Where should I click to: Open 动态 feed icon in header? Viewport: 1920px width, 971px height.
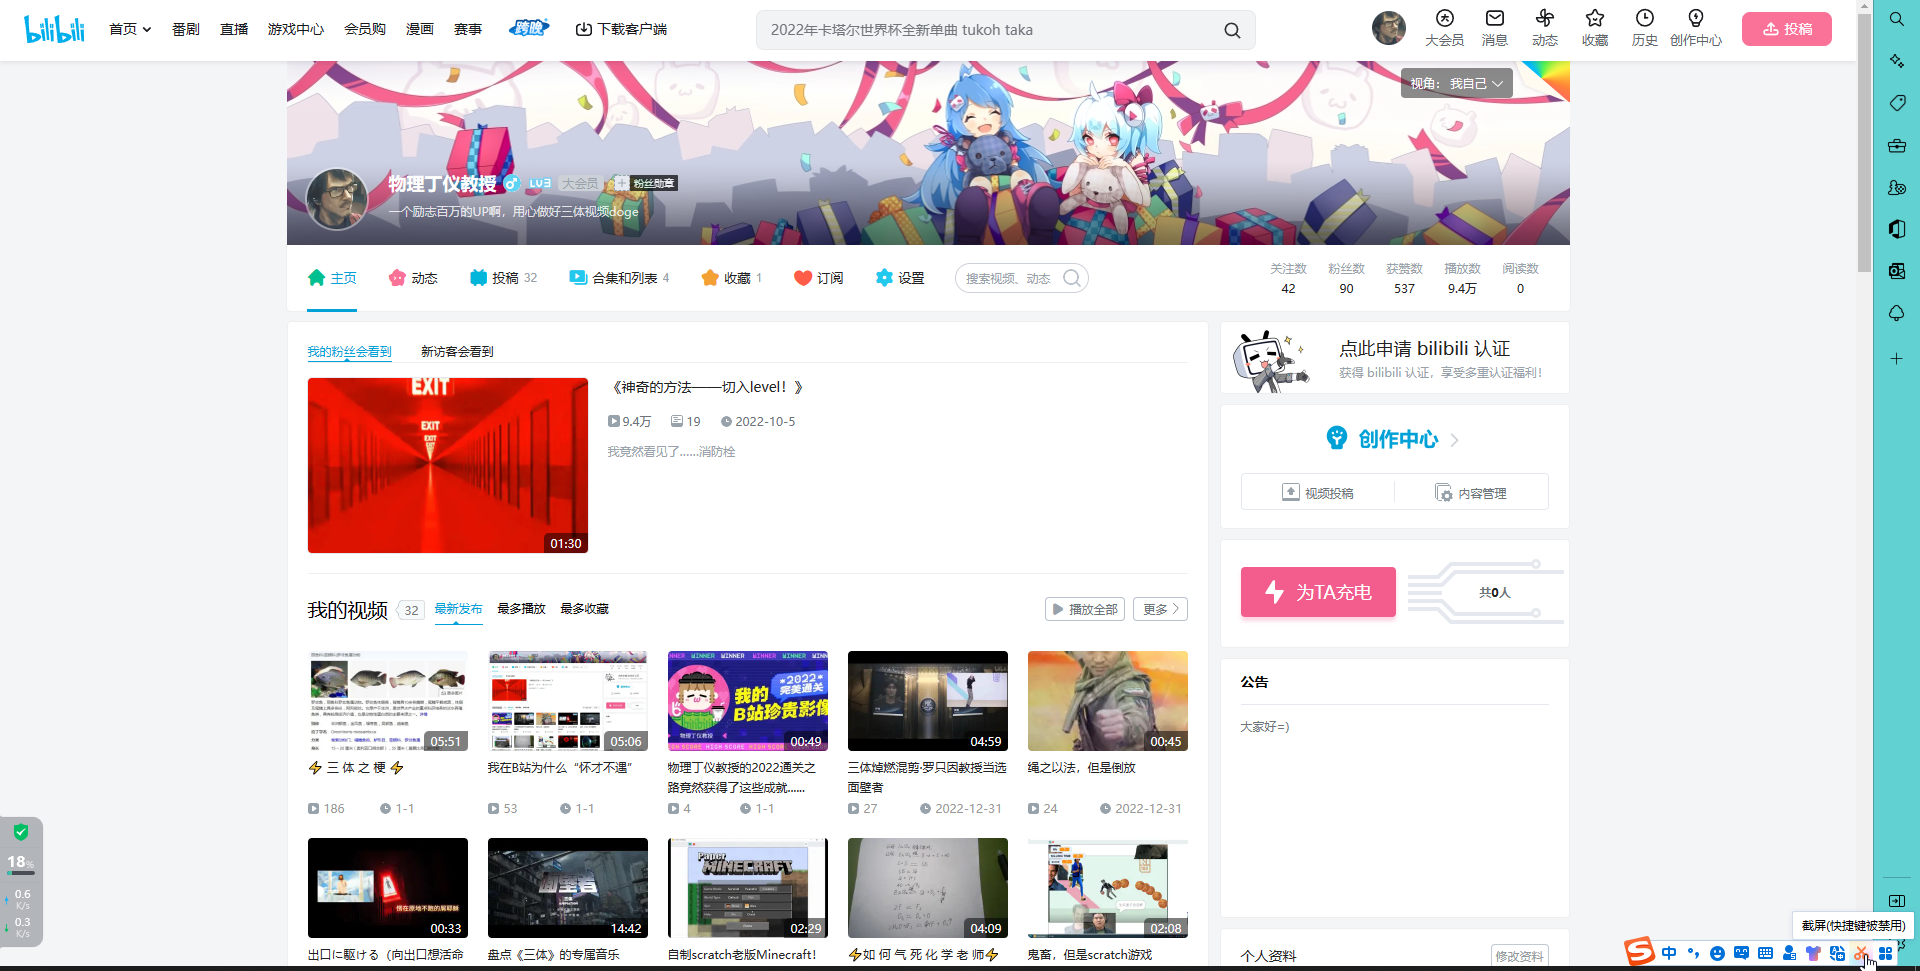coord(1545,28)
